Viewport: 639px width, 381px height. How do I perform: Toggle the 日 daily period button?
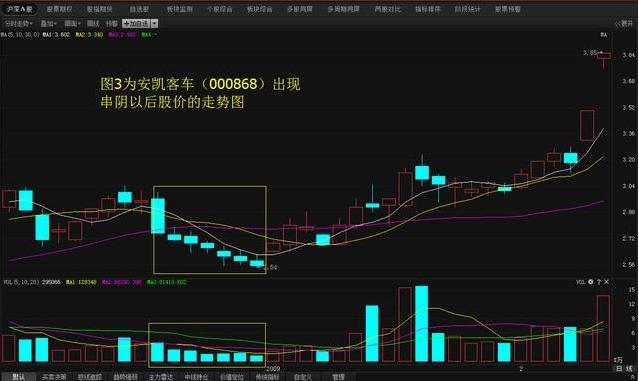point(619,369)
